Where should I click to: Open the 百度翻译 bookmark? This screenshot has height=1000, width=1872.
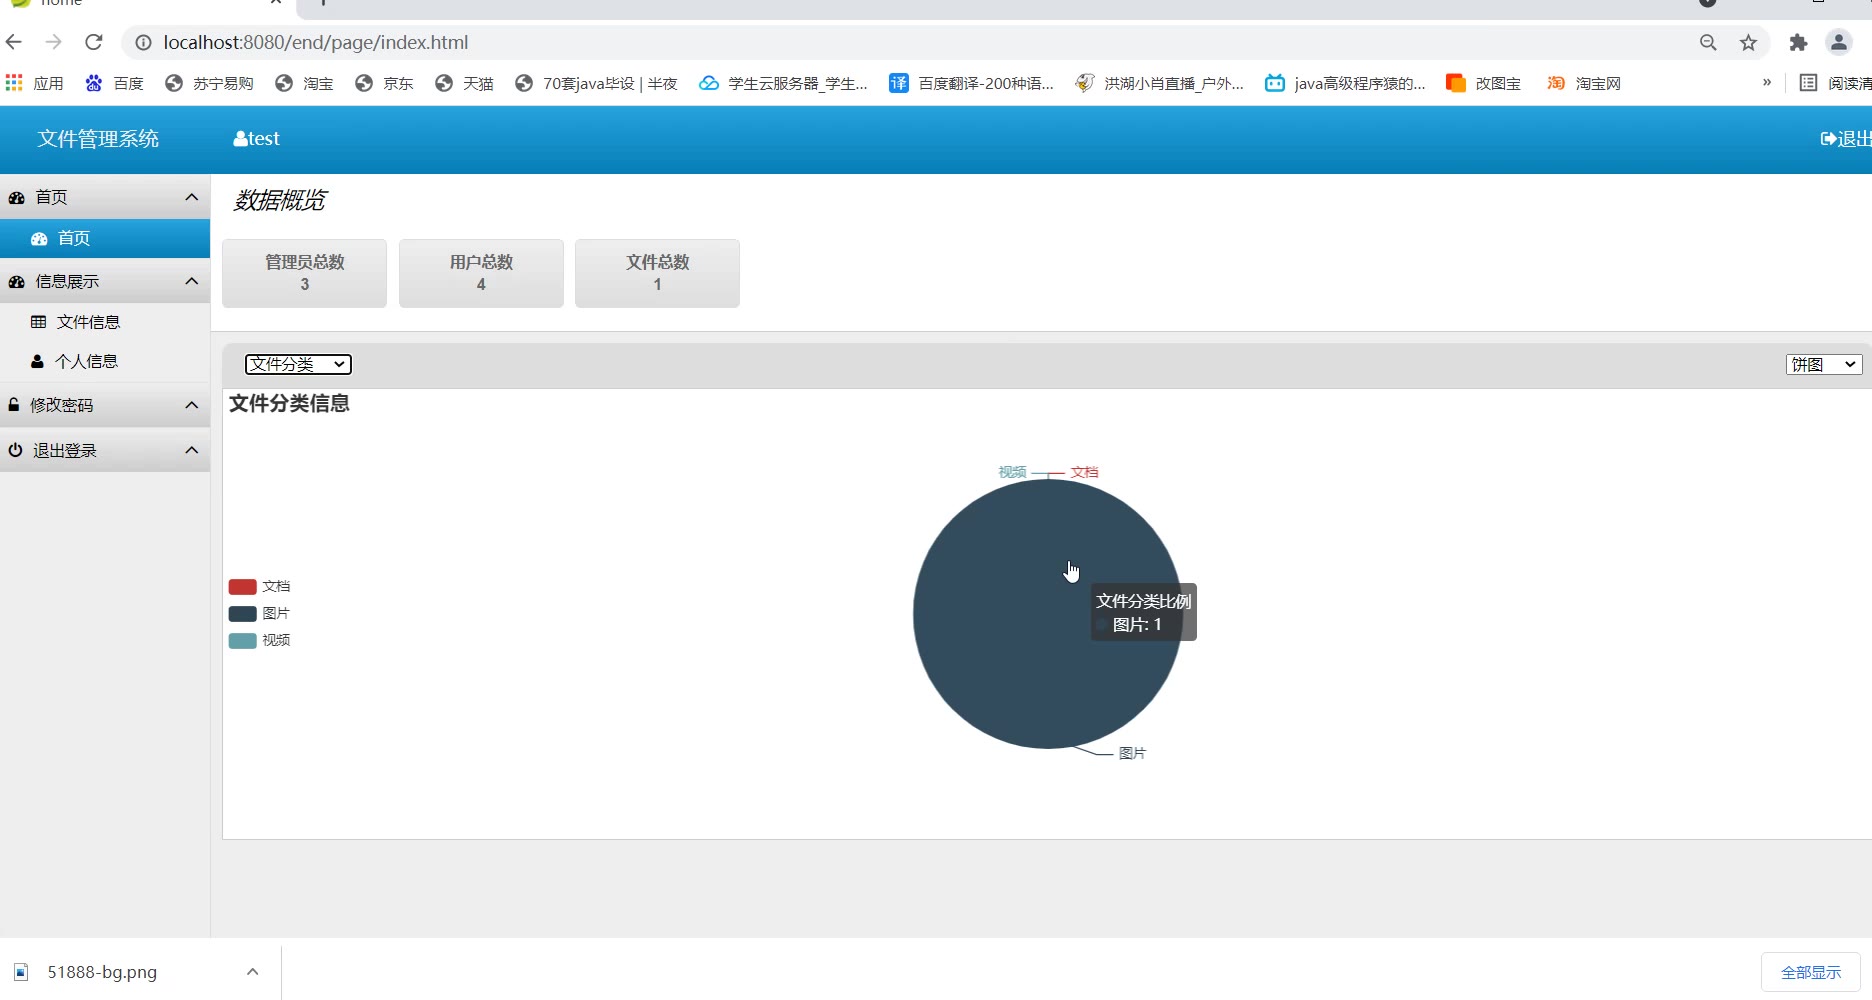coord(971,83)
